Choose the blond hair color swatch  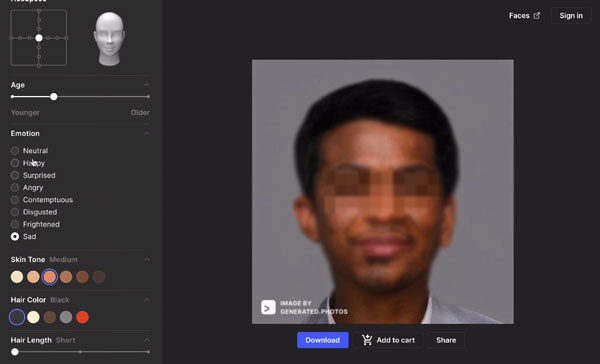(x=33, y=317)
